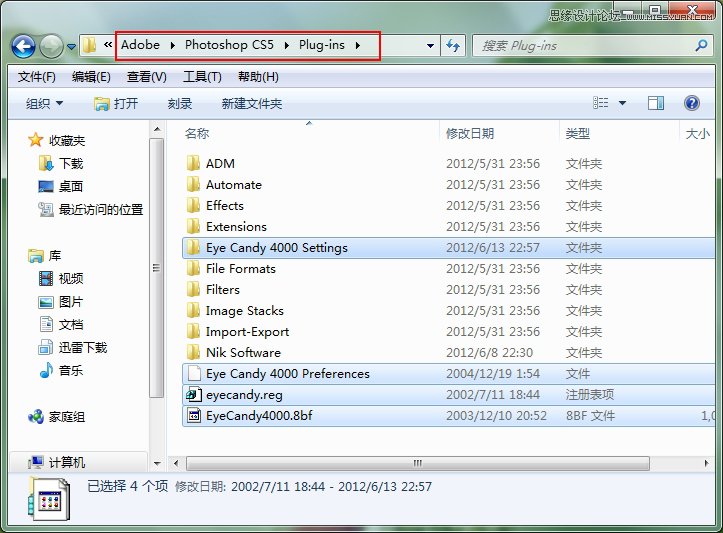Select the Filters folder
Screen dimensions: 723x533
(223, 290)
